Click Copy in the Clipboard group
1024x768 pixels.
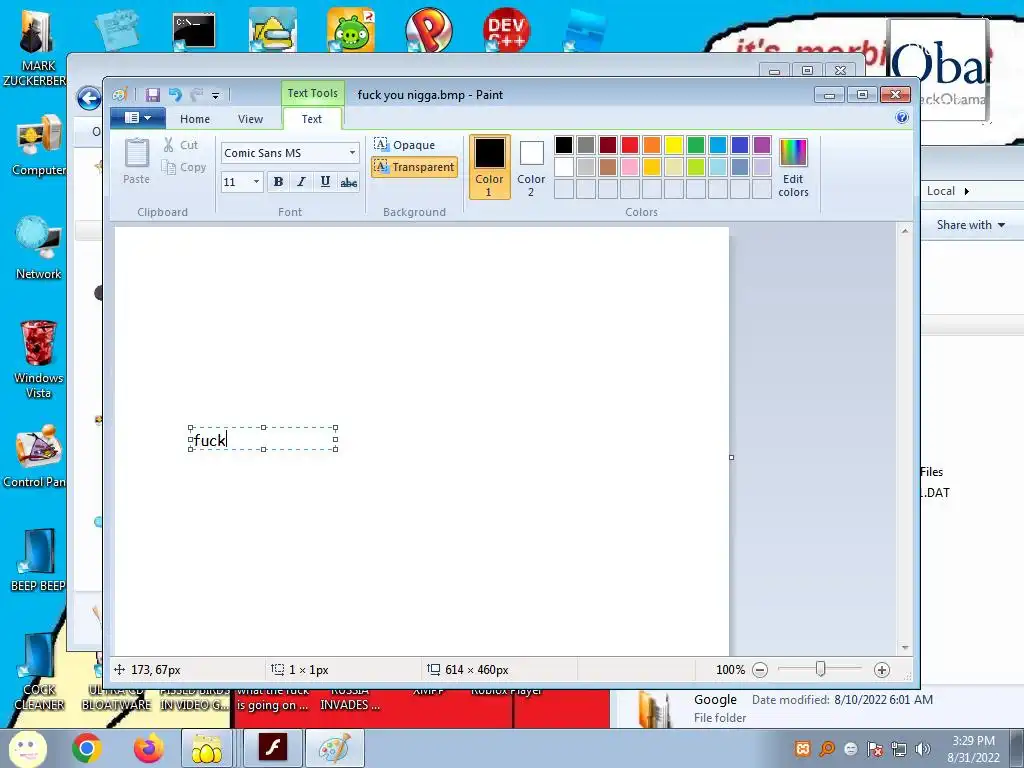click(184, 168)
